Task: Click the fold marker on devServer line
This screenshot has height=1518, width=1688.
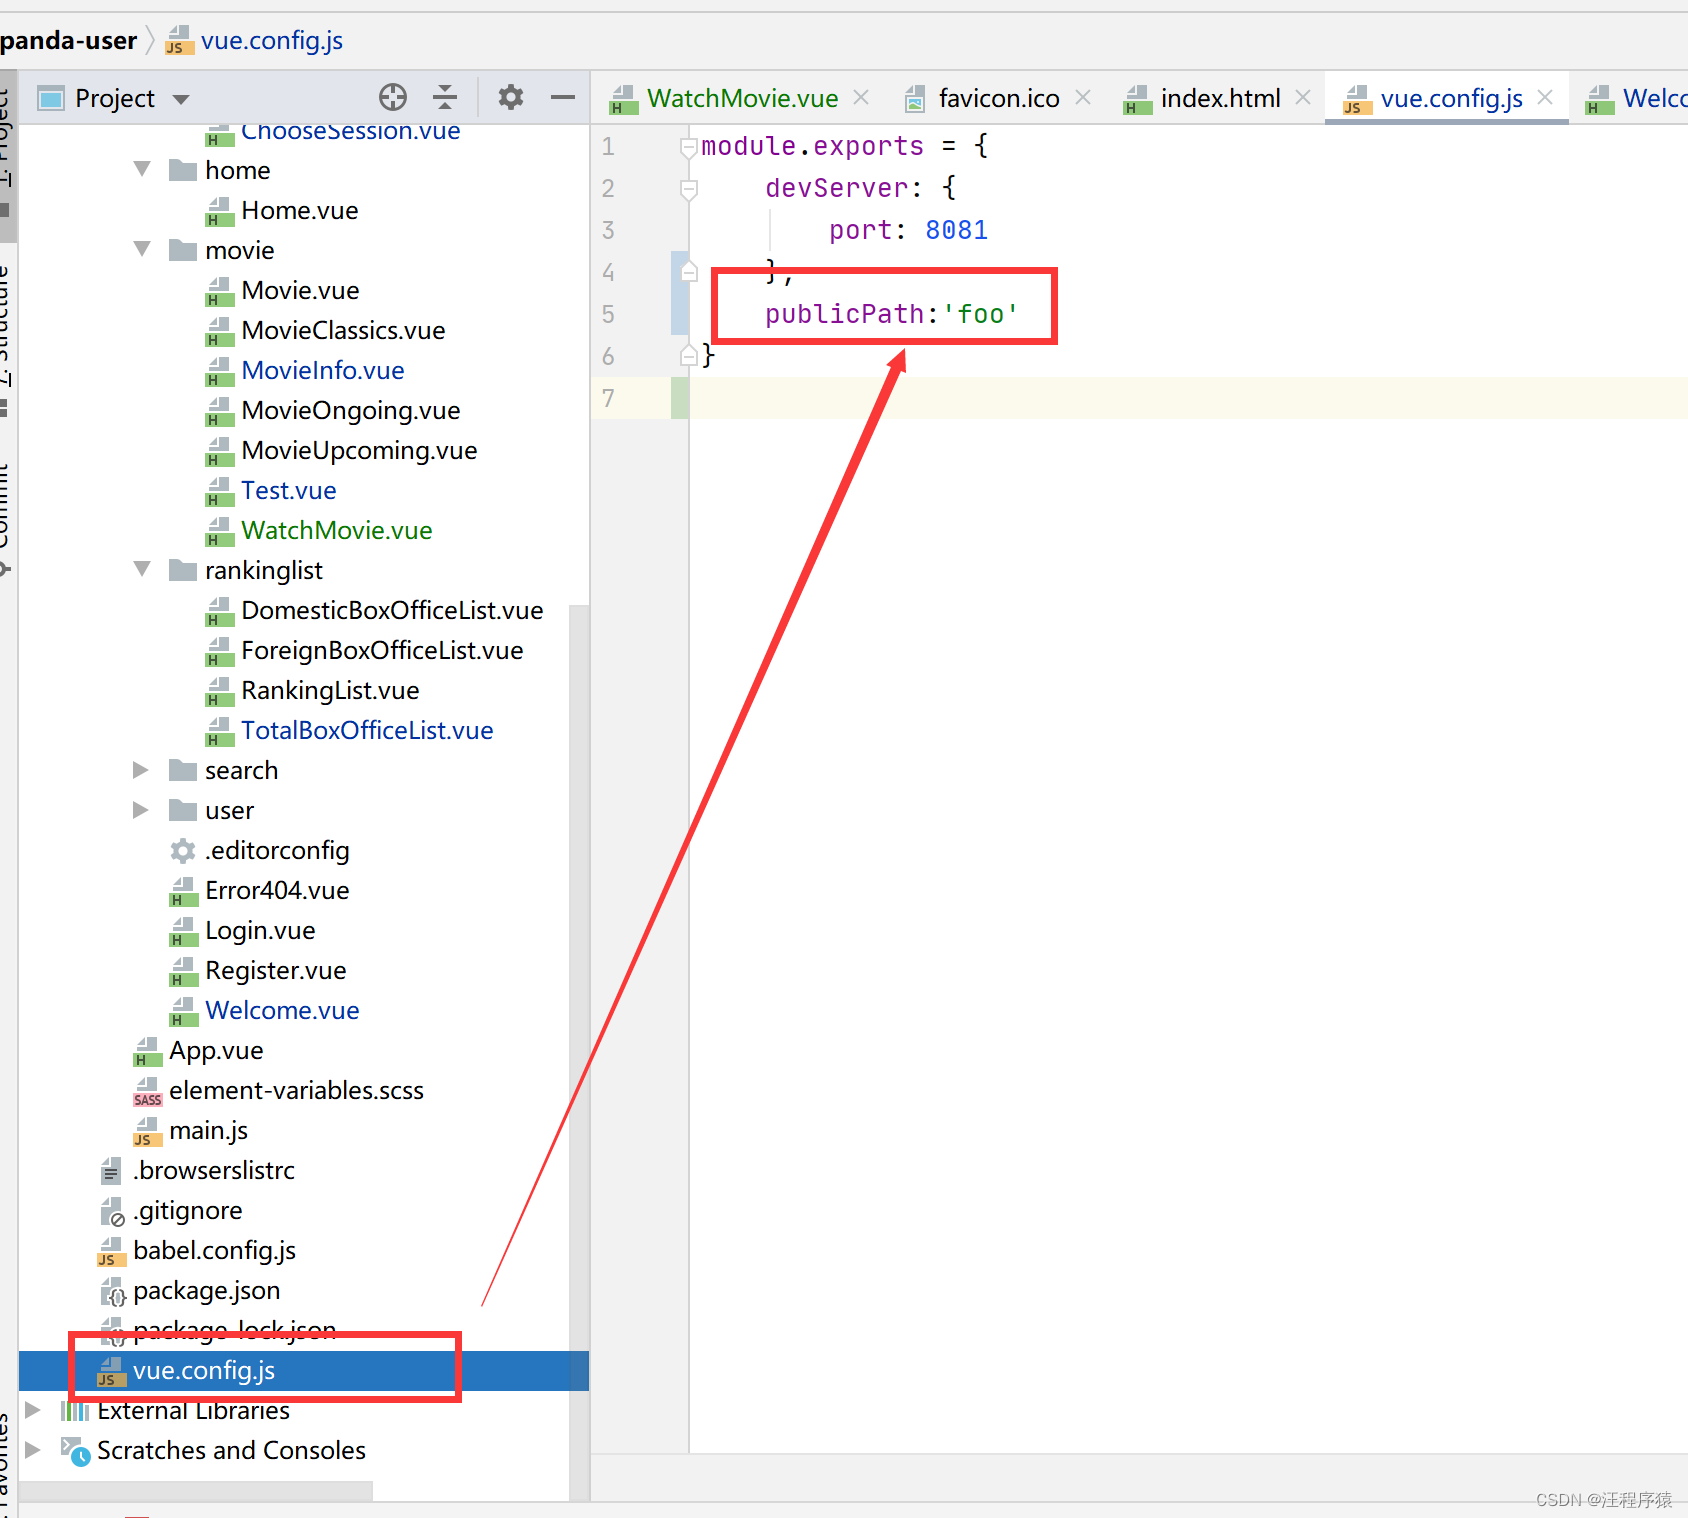Action: (x=689, y=189)
